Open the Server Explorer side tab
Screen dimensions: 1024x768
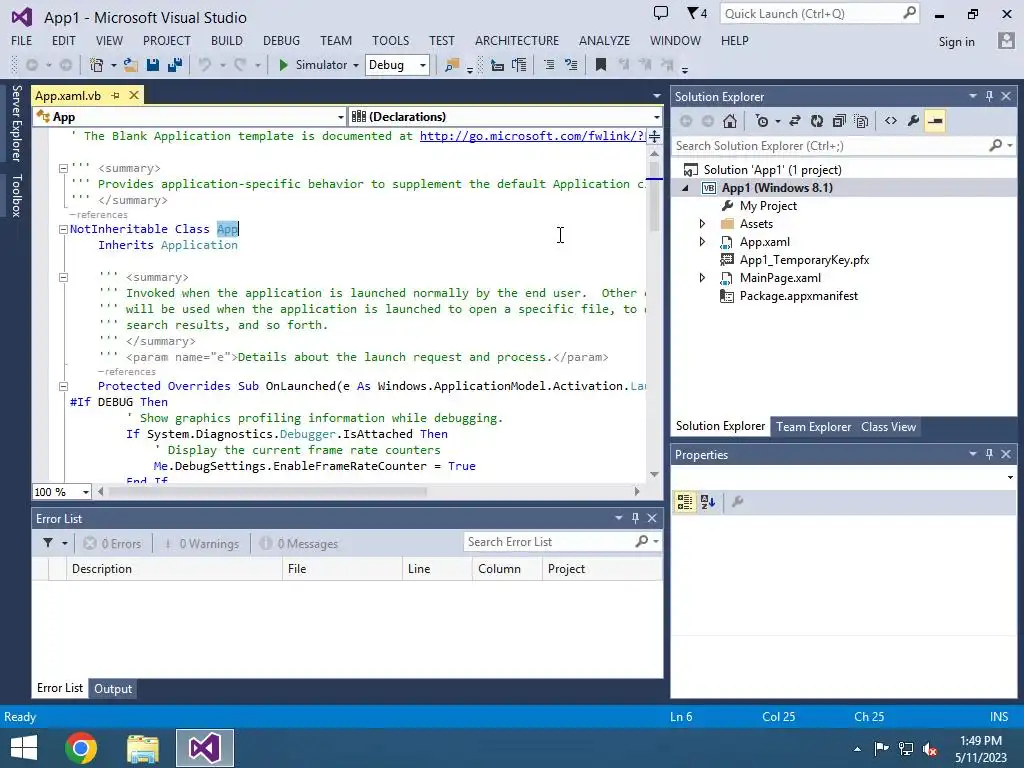16,123
